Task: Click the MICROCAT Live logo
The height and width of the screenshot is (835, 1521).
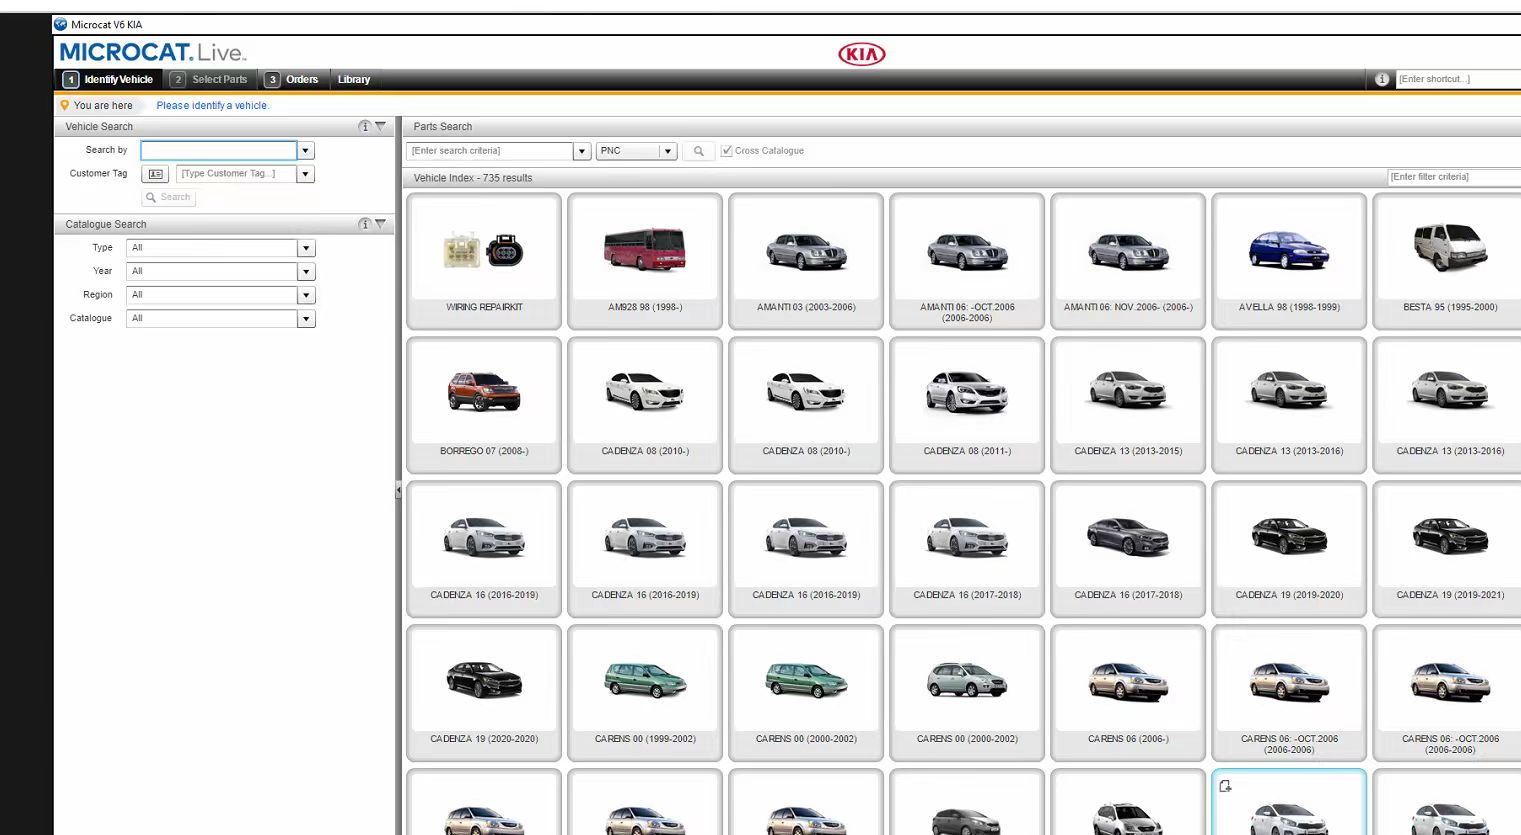Action: click(153, 52)
